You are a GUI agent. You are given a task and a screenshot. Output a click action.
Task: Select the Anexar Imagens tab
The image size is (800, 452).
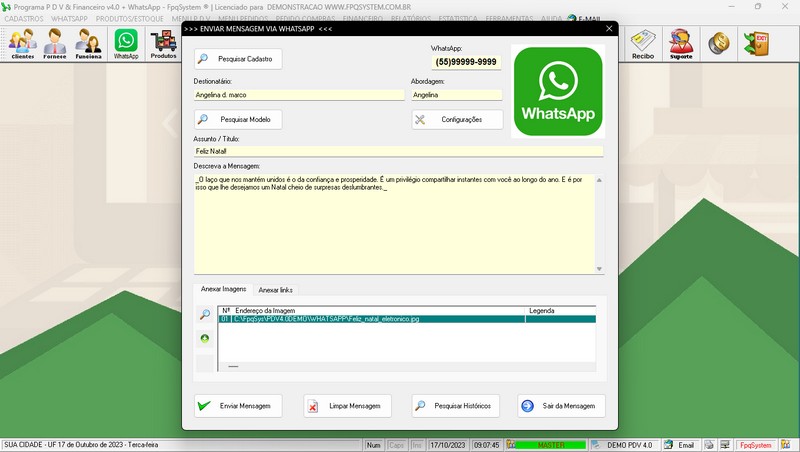223,289
